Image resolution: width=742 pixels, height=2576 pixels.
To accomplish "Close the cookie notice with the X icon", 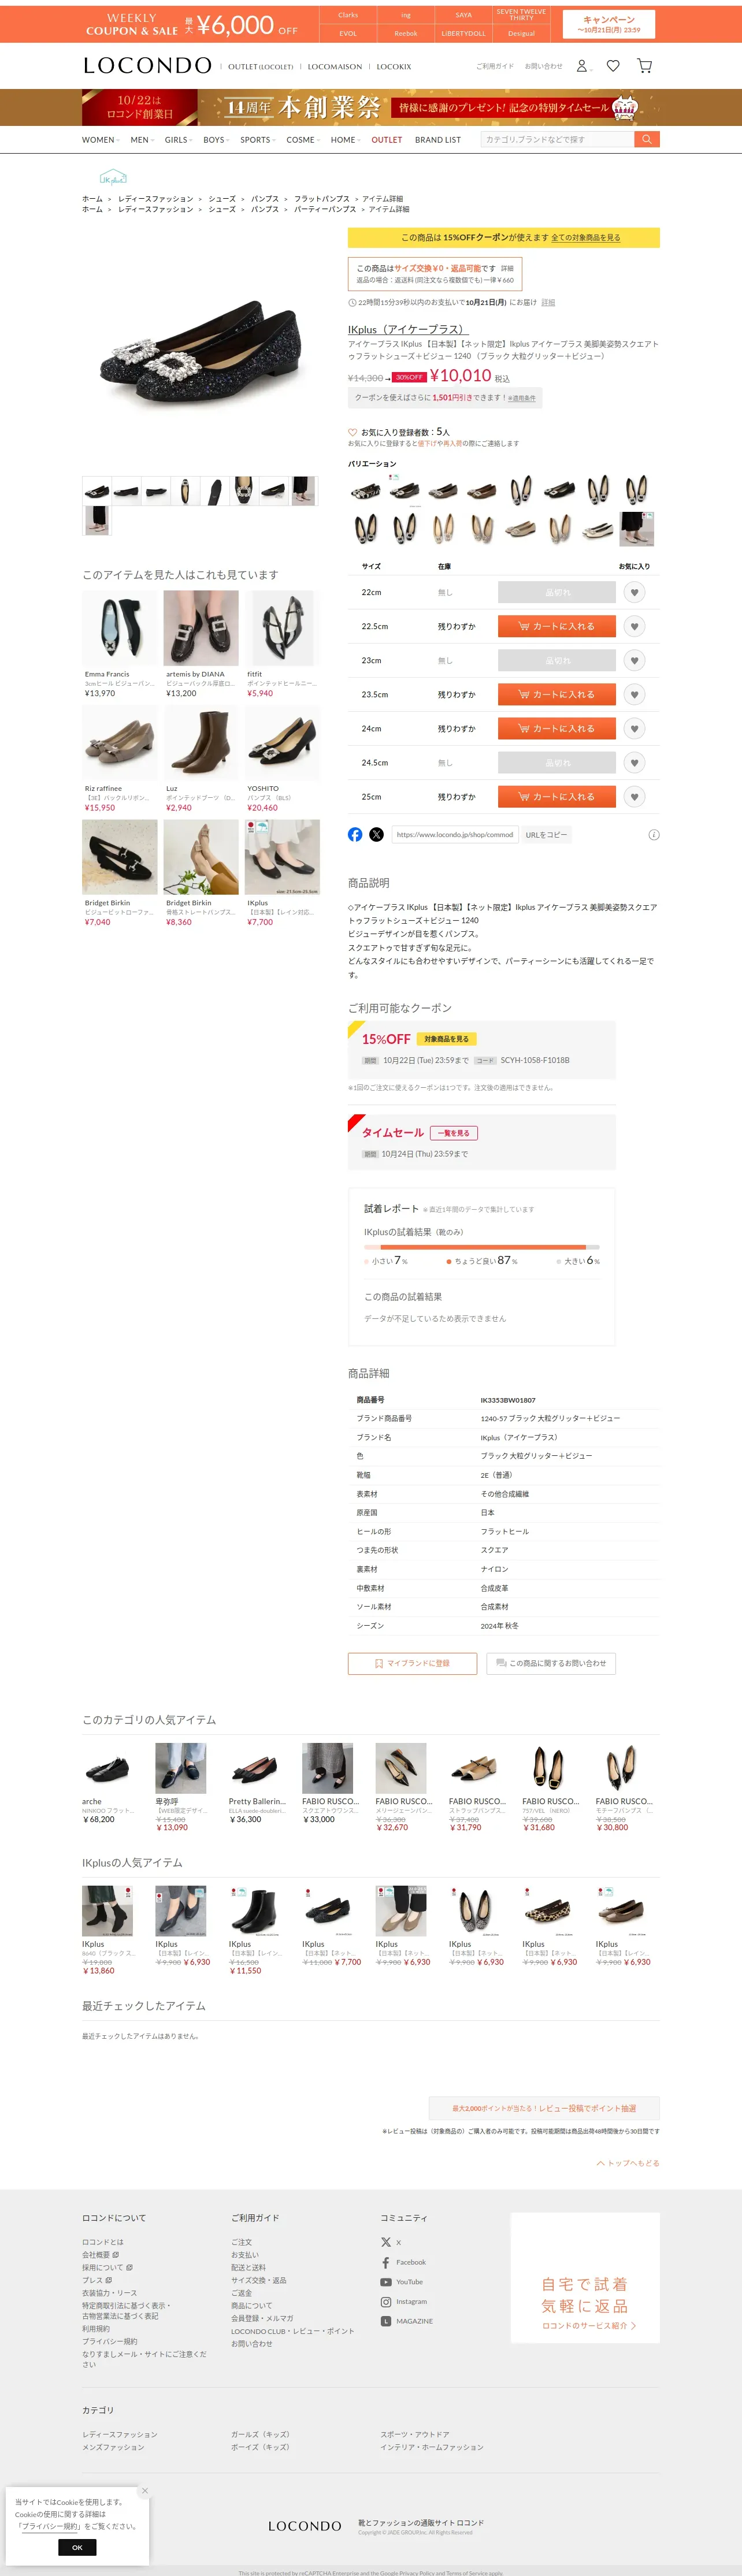I will [x=144, y=2490].
